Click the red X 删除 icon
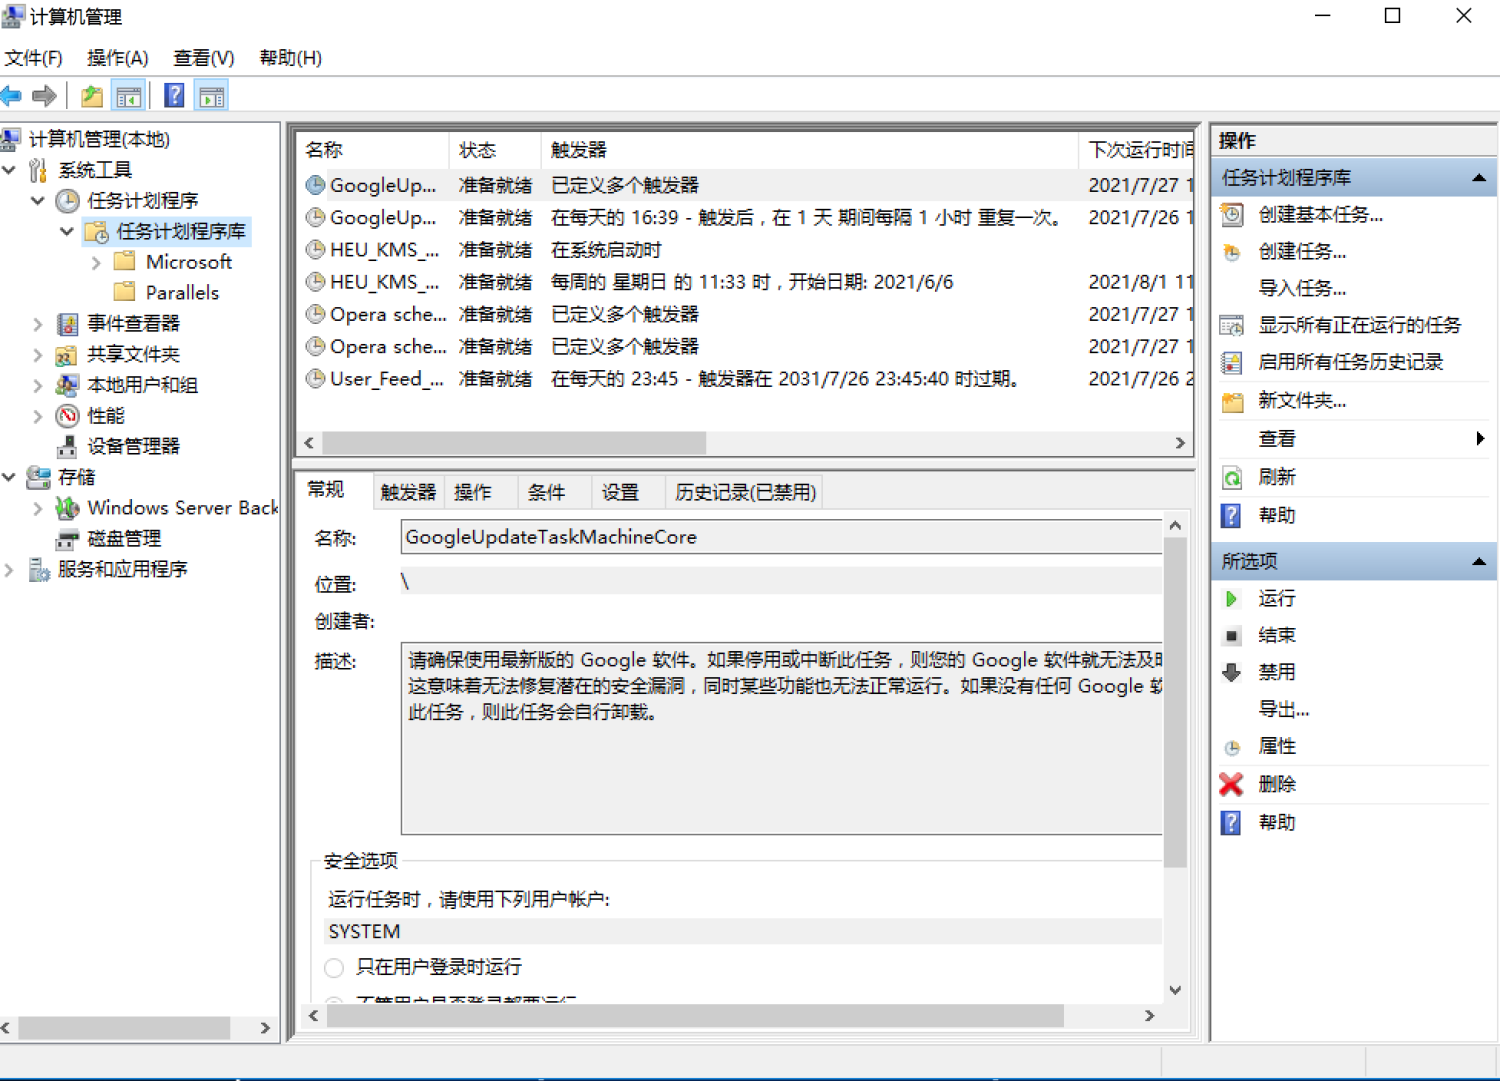Screen dimensions: 1500x1081 tap(1232, 785)
